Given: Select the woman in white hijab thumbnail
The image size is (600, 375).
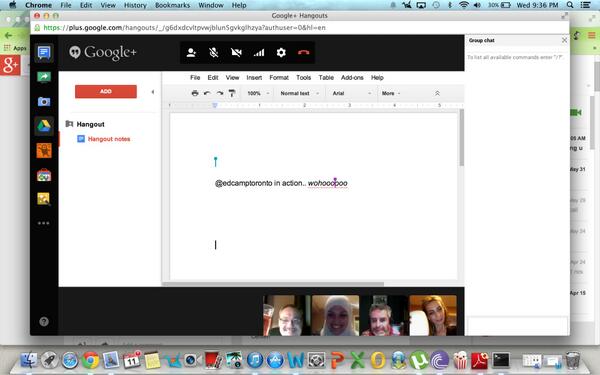Looking at the screenshot, I should point(335,315).
